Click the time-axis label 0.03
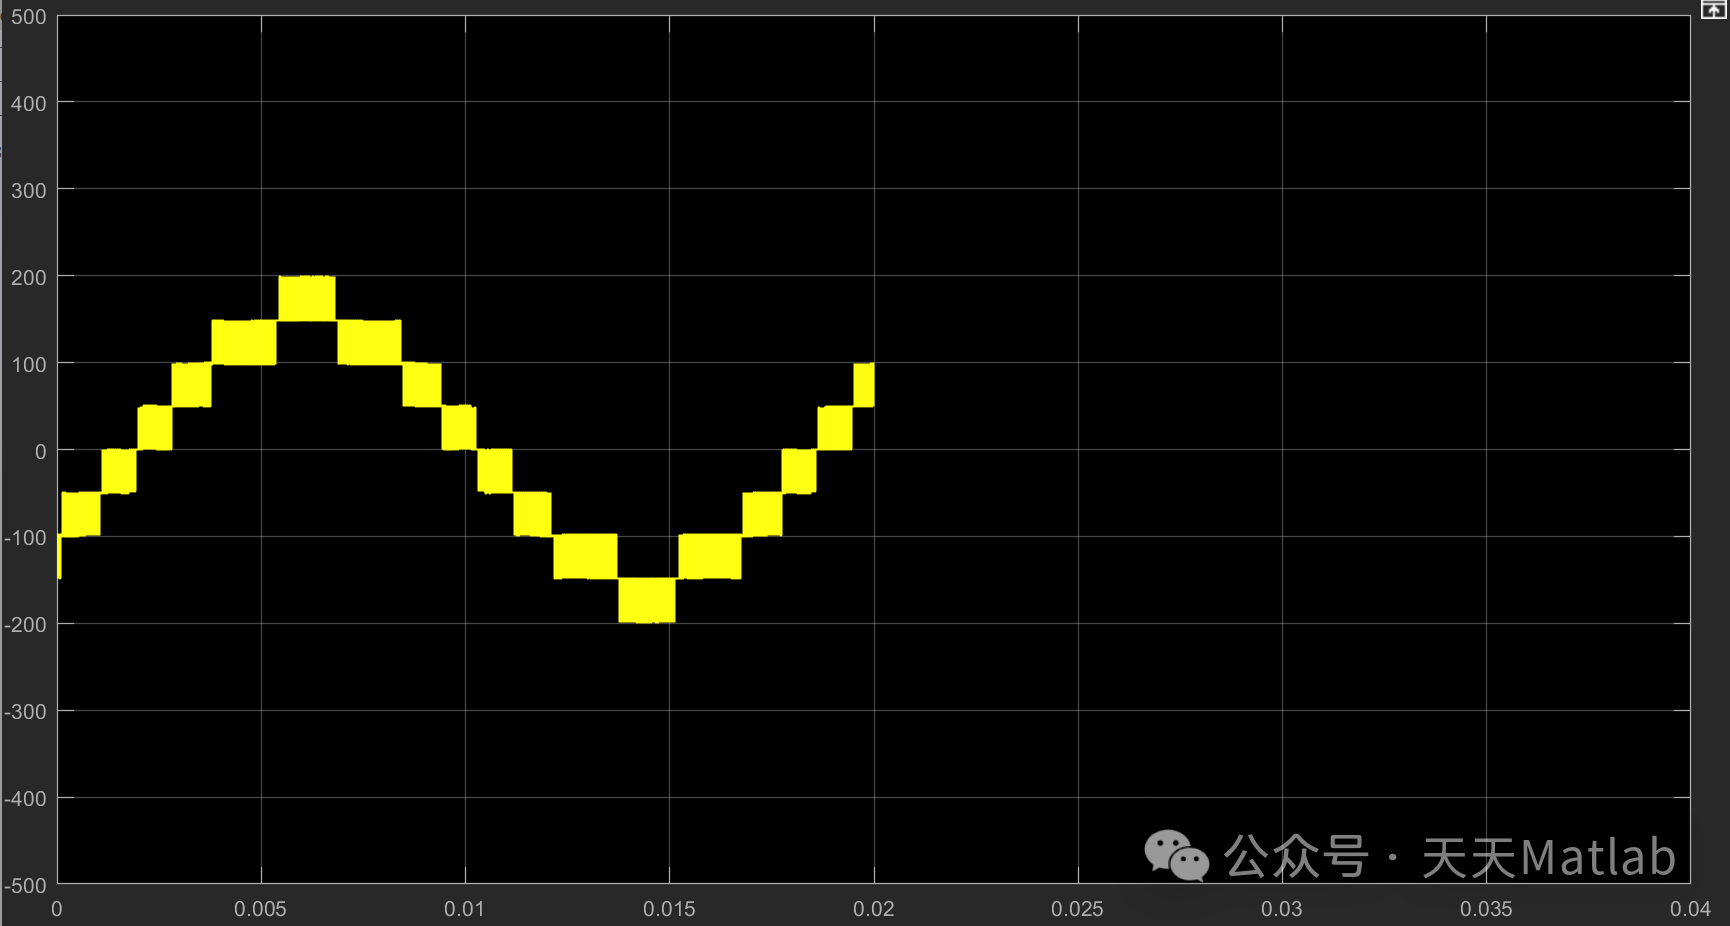This screenshot has width=1730, height=926. coord(1282,909)
